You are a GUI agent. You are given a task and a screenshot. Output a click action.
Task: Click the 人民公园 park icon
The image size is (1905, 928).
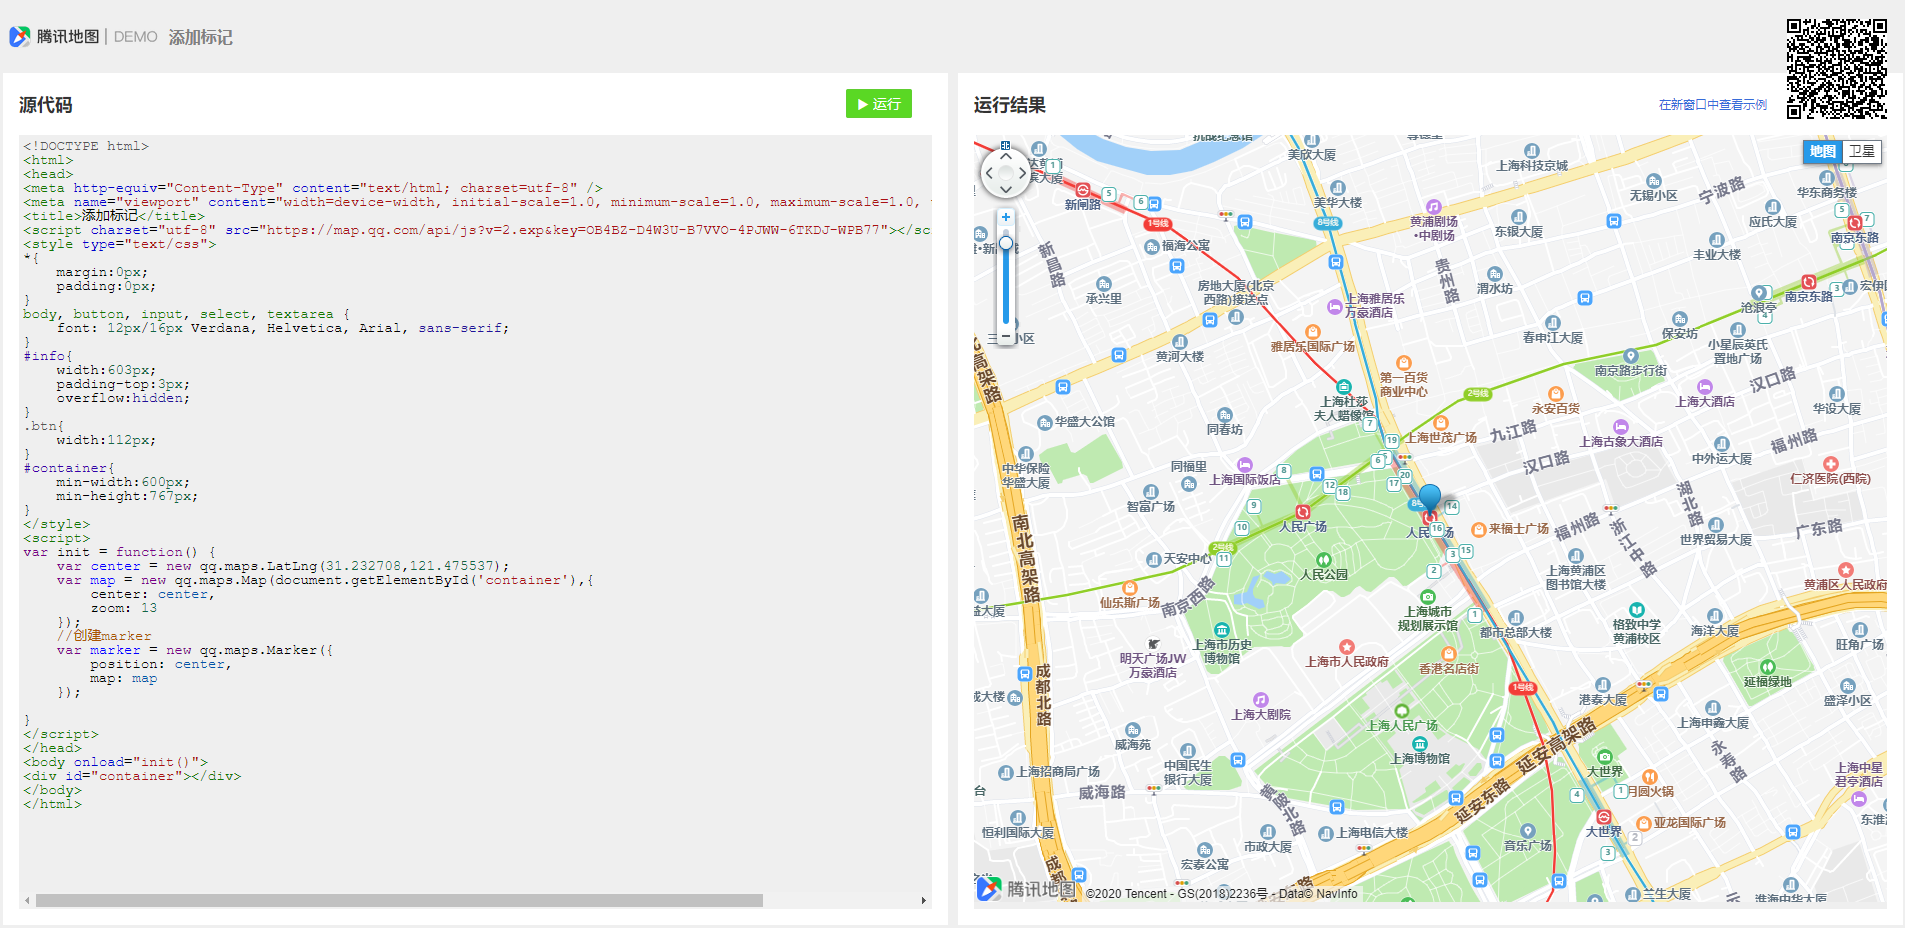click(1324, 560)
